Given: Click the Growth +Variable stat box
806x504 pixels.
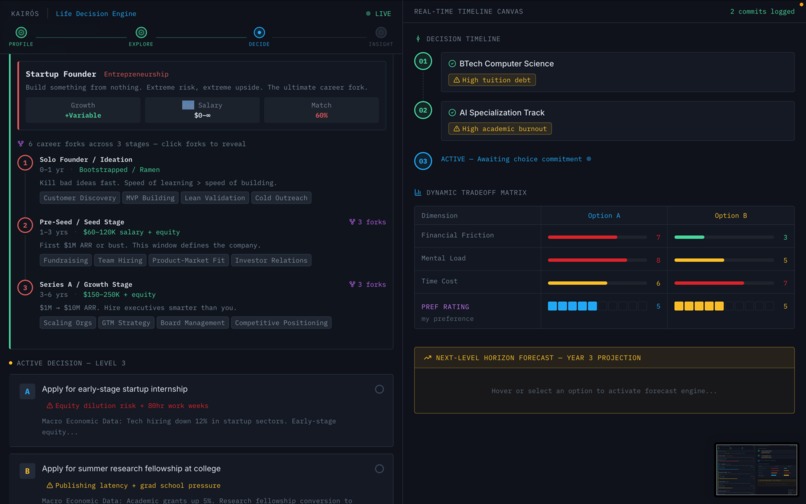Looking at the screenshot, I should (83, 110).
